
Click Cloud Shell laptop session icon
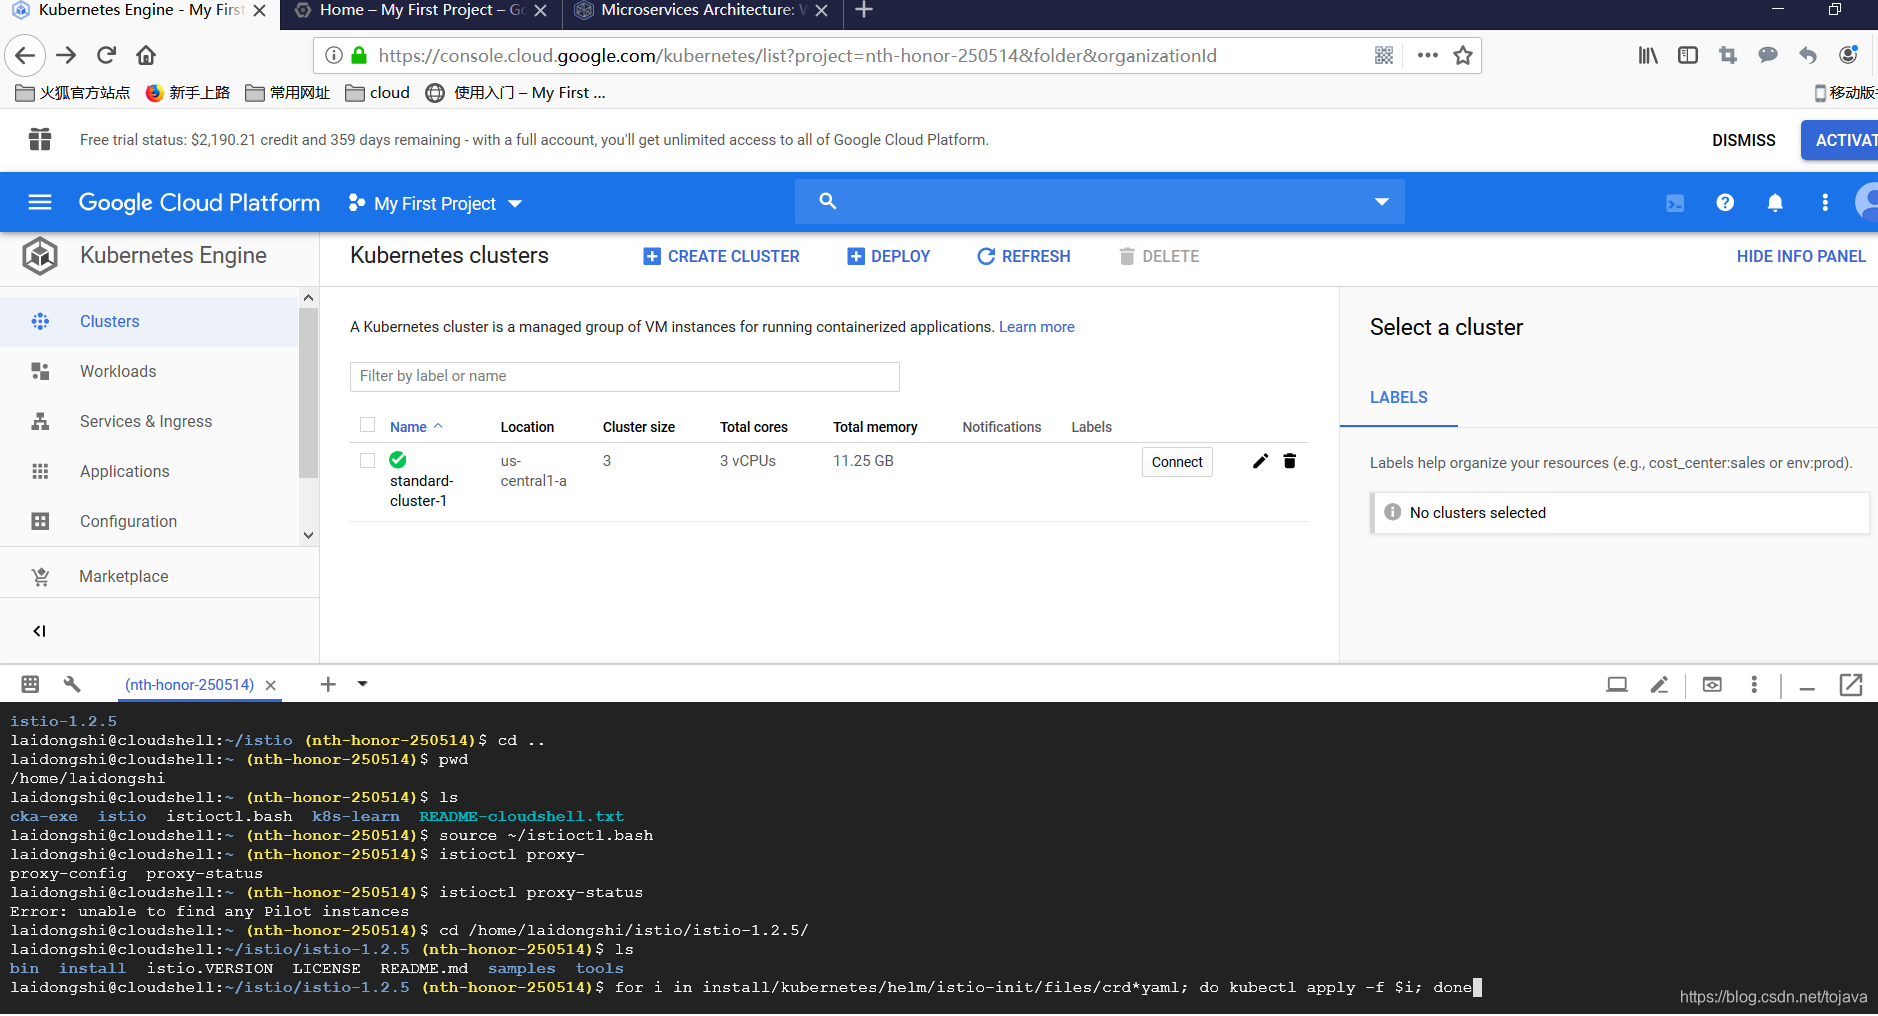pyautogui.click(x=1617, y=685)
